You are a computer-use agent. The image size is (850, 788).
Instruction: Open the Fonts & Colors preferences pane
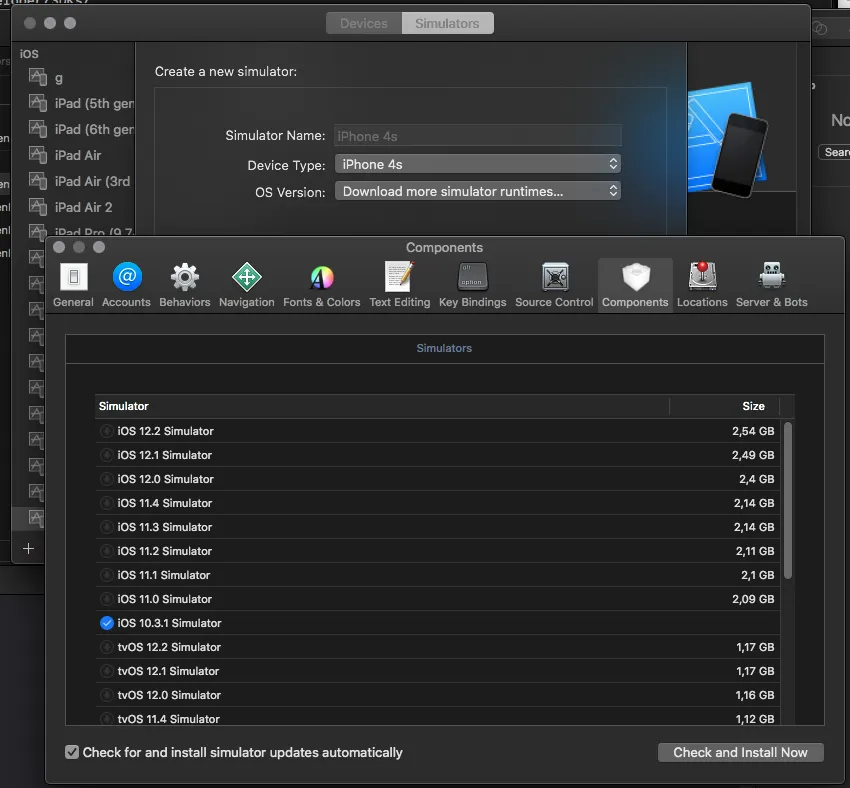[x=321, y=285]
